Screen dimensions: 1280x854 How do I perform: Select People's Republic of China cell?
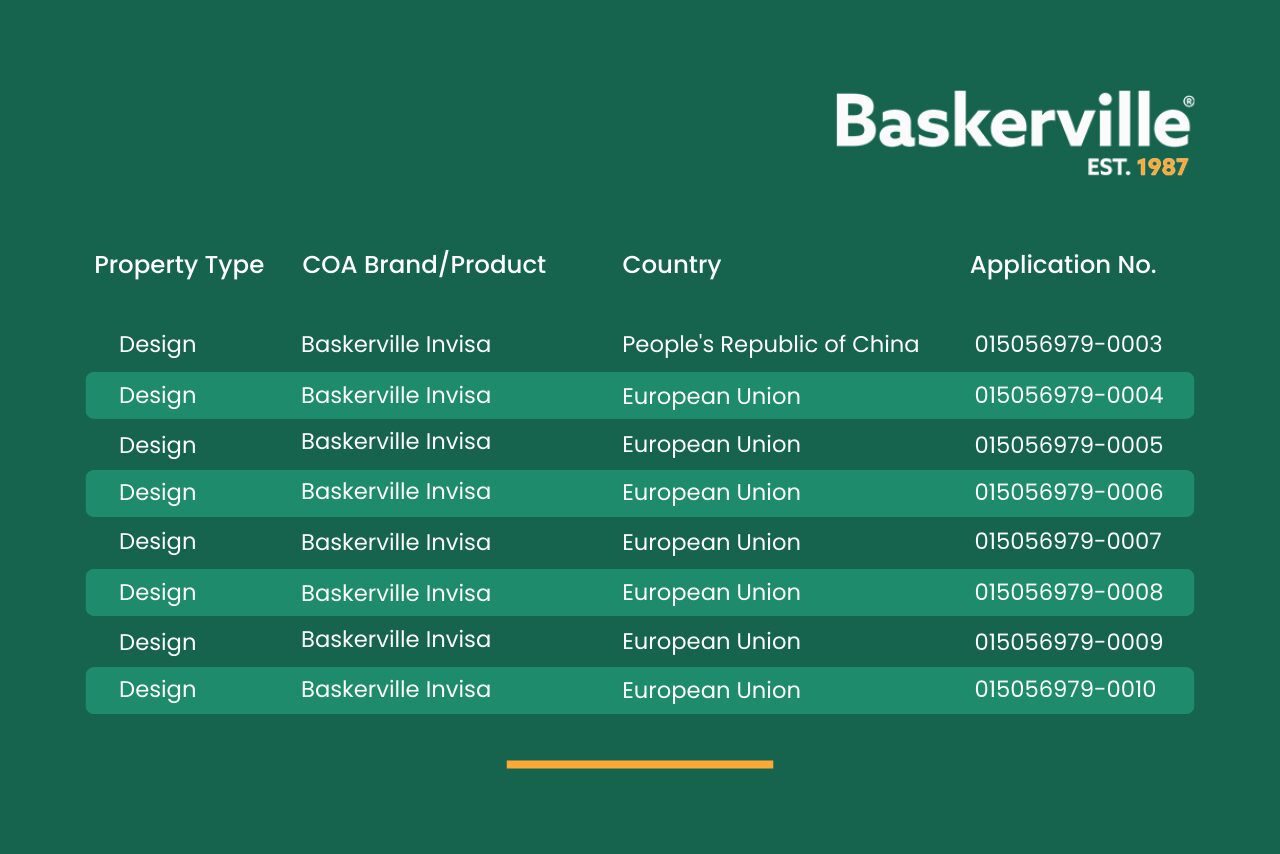pos(770,345)
